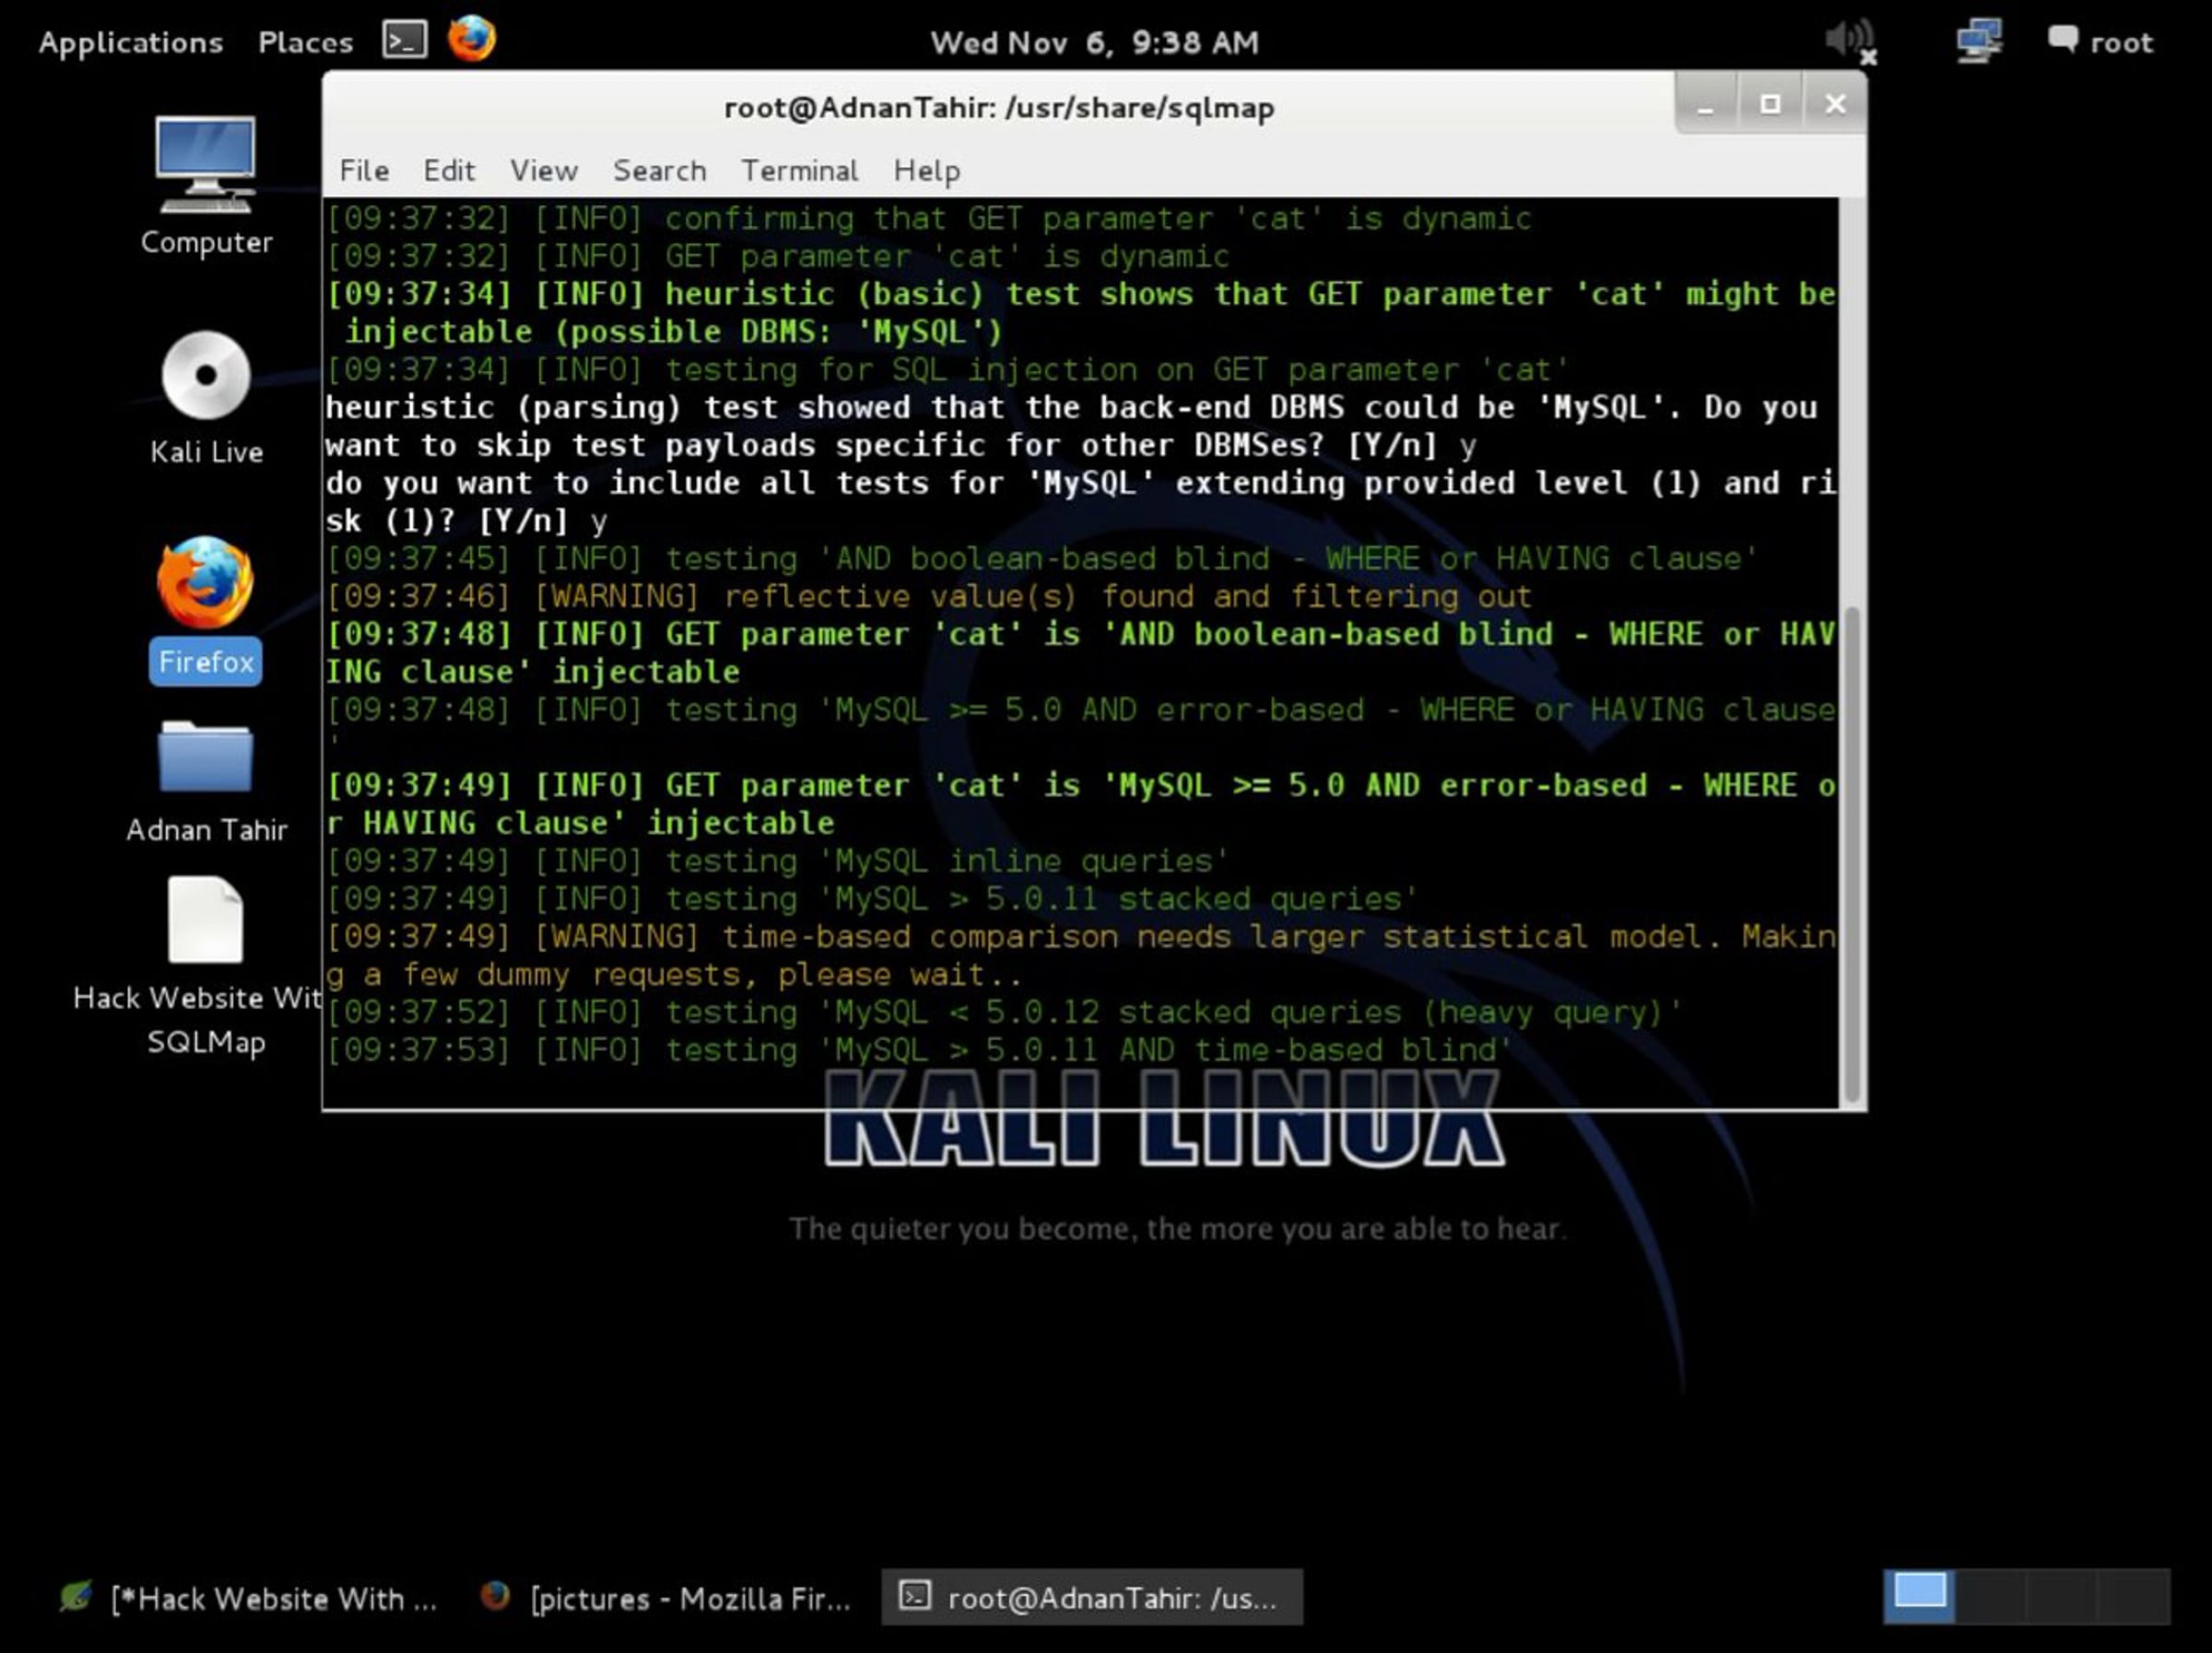Select the Adnan Tahir folder on desktop
The image size is (2212, 1653).
(x=206, y=782)
